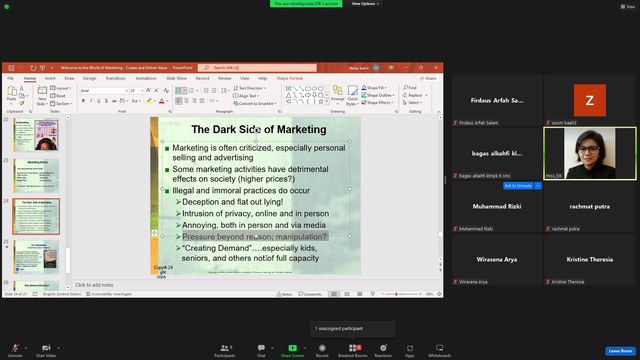Click the Paste icon in Clipboard group
This screenshot has height=360, width=640.
tap(11, 91)
